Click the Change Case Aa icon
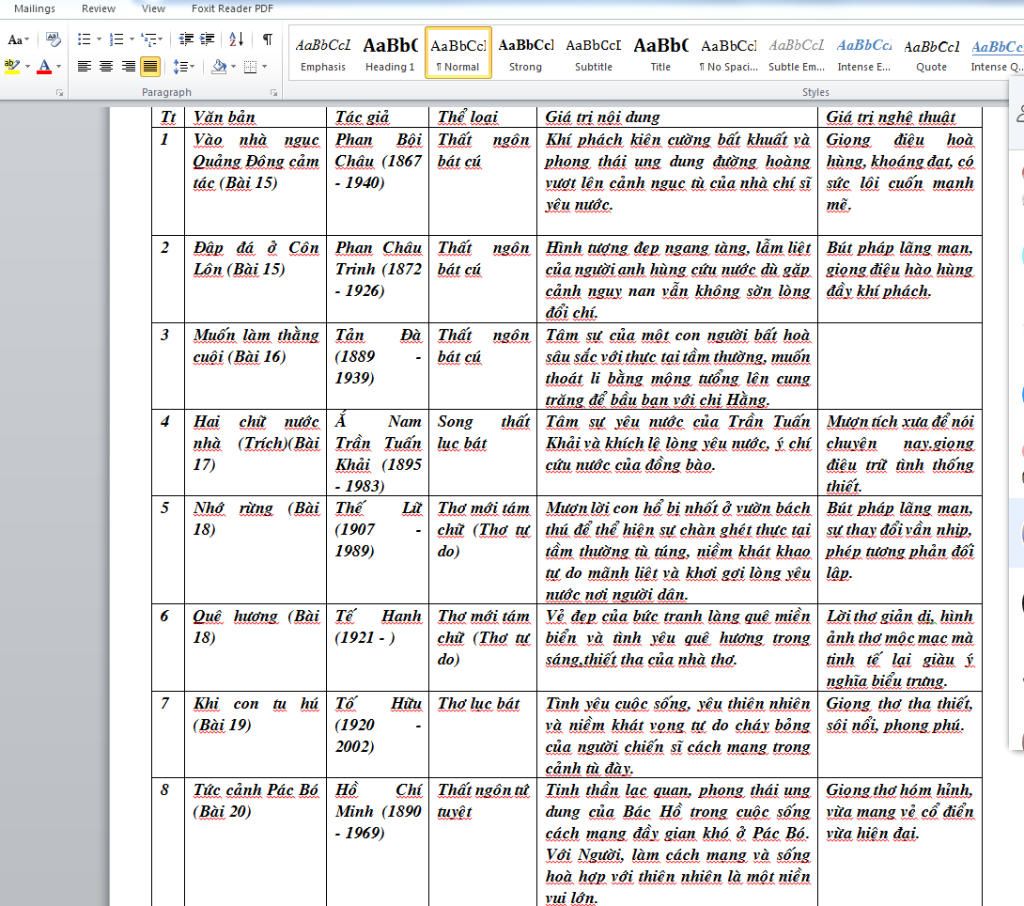Image resolution: width=1024 pixels, height=906 pixels. pyautogui.click(x=15, y=40)
